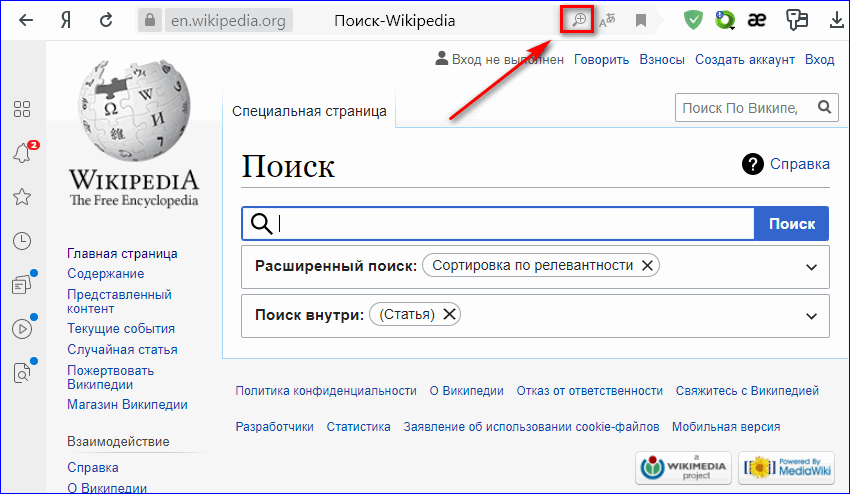Image resolution: width=850 pixels, height=494 pixels.
Task: Click the green circular extension icon
Action: coord(724,21)
